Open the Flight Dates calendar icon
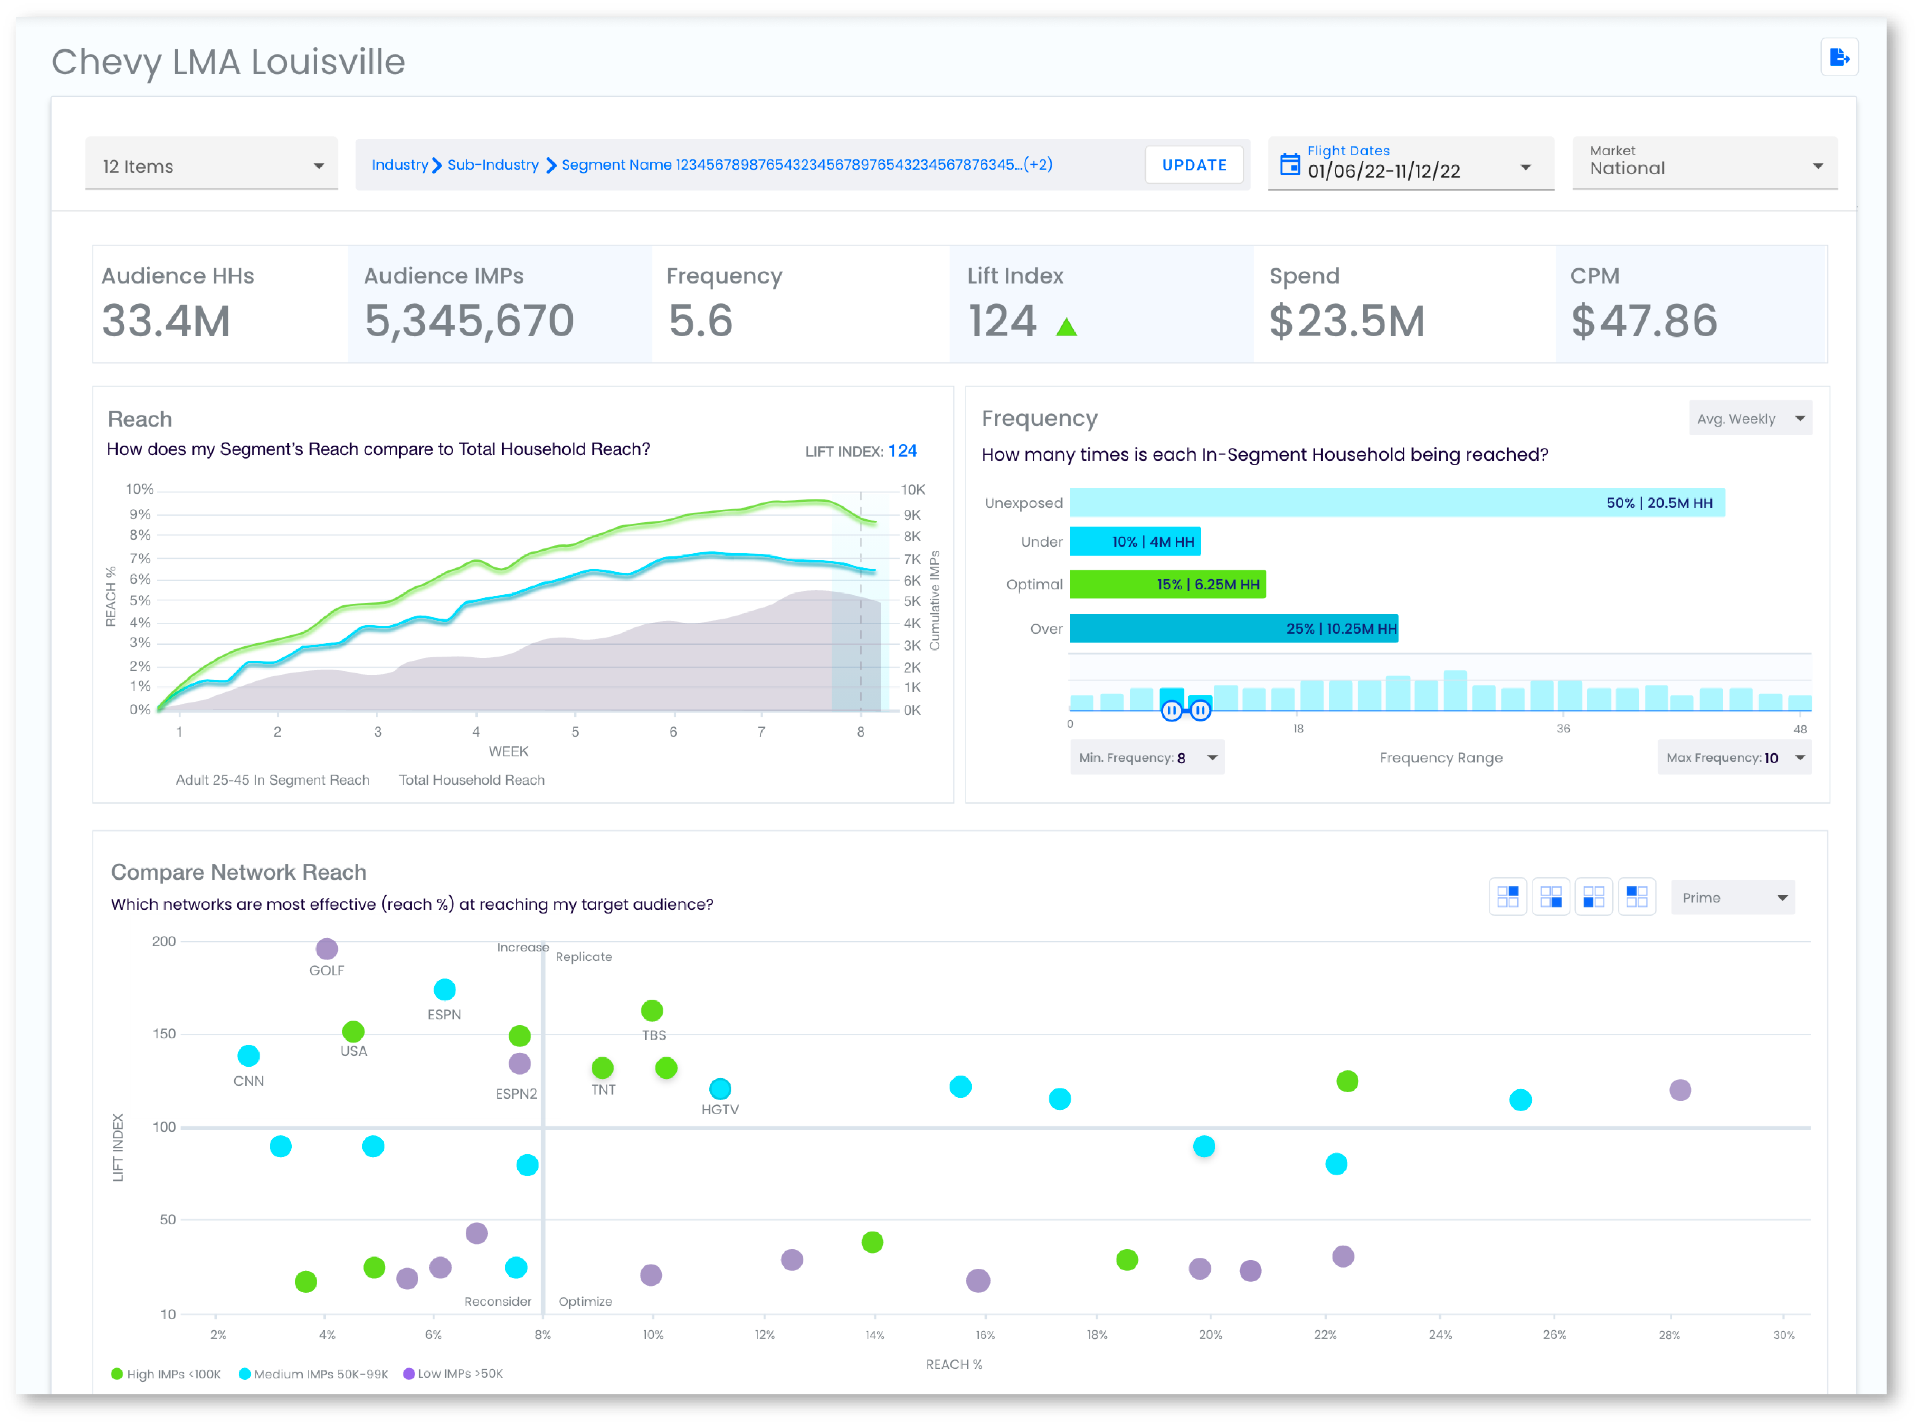Viewport: 1920px width, 1427px height. tap(1290, 164)
